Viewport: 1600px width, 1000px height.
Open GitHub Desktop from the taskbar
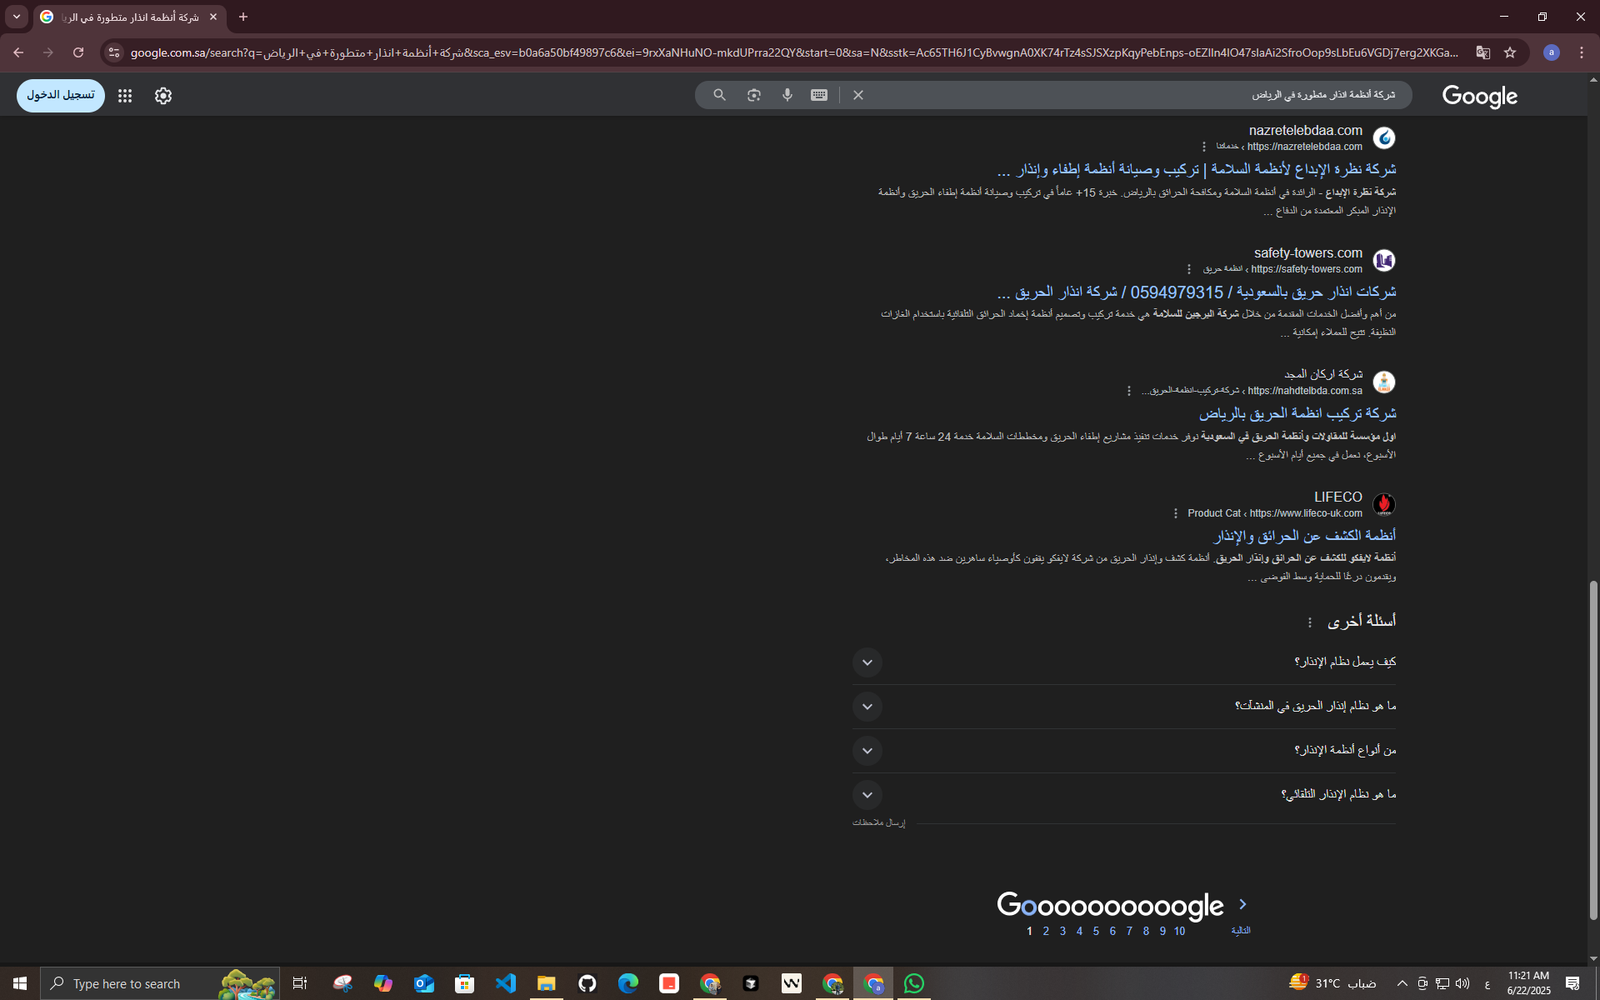tap(587, 983)
